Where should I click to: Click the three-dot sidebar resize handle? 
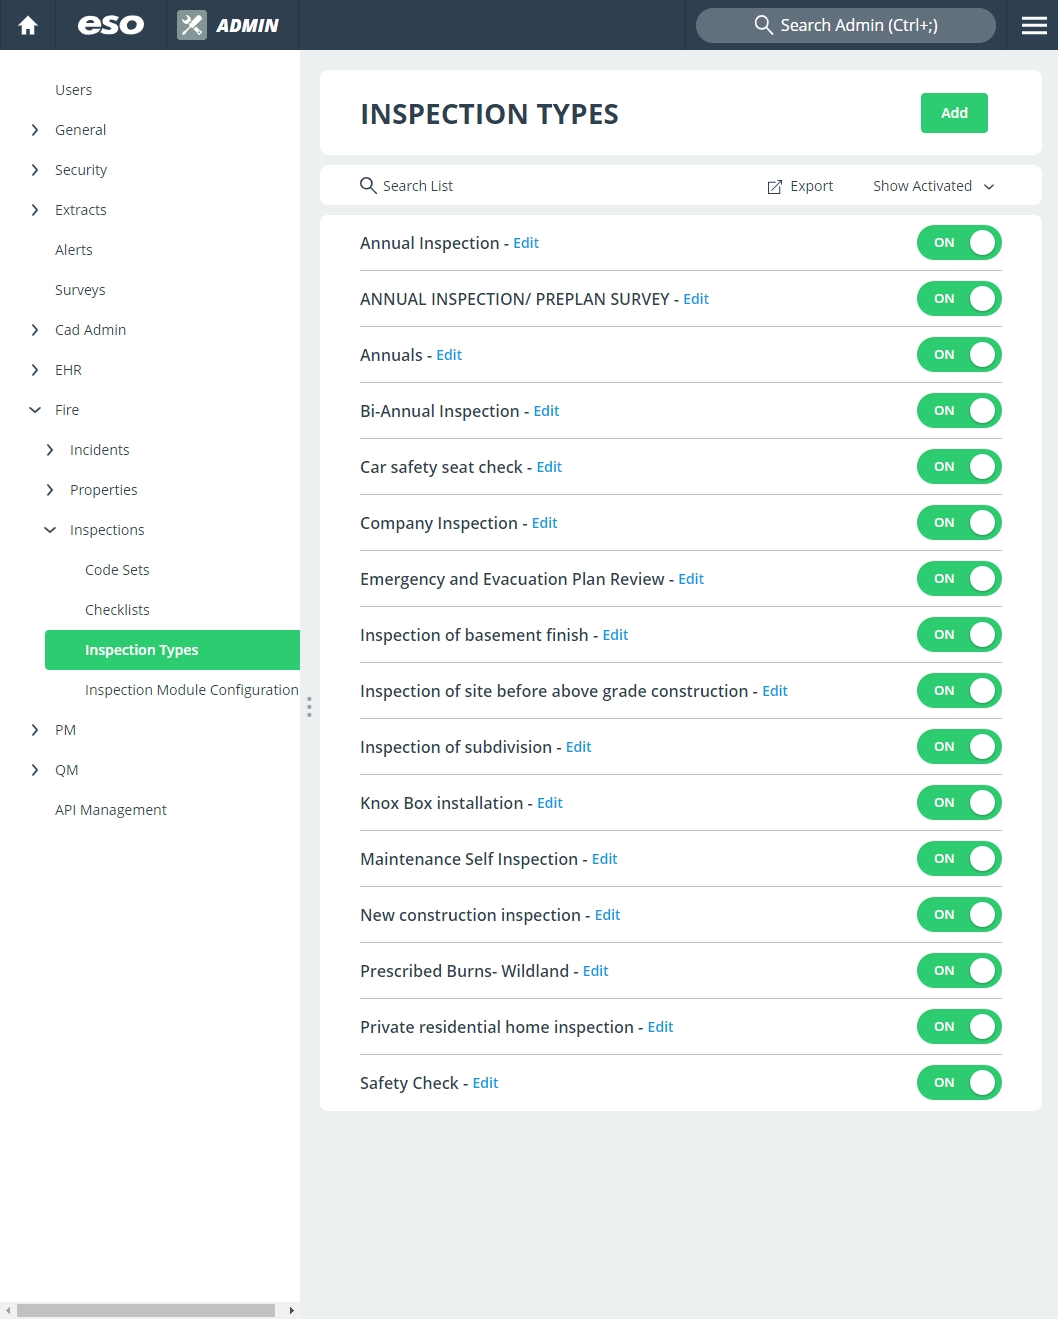(310, 707)
